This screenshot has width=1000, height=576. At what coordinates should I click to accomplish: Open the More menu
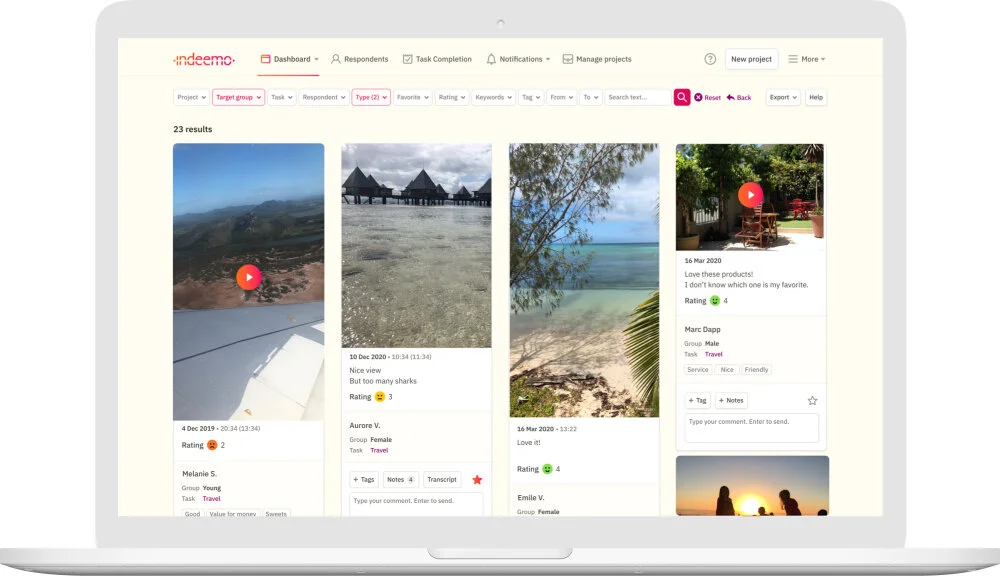click(807, 59)
